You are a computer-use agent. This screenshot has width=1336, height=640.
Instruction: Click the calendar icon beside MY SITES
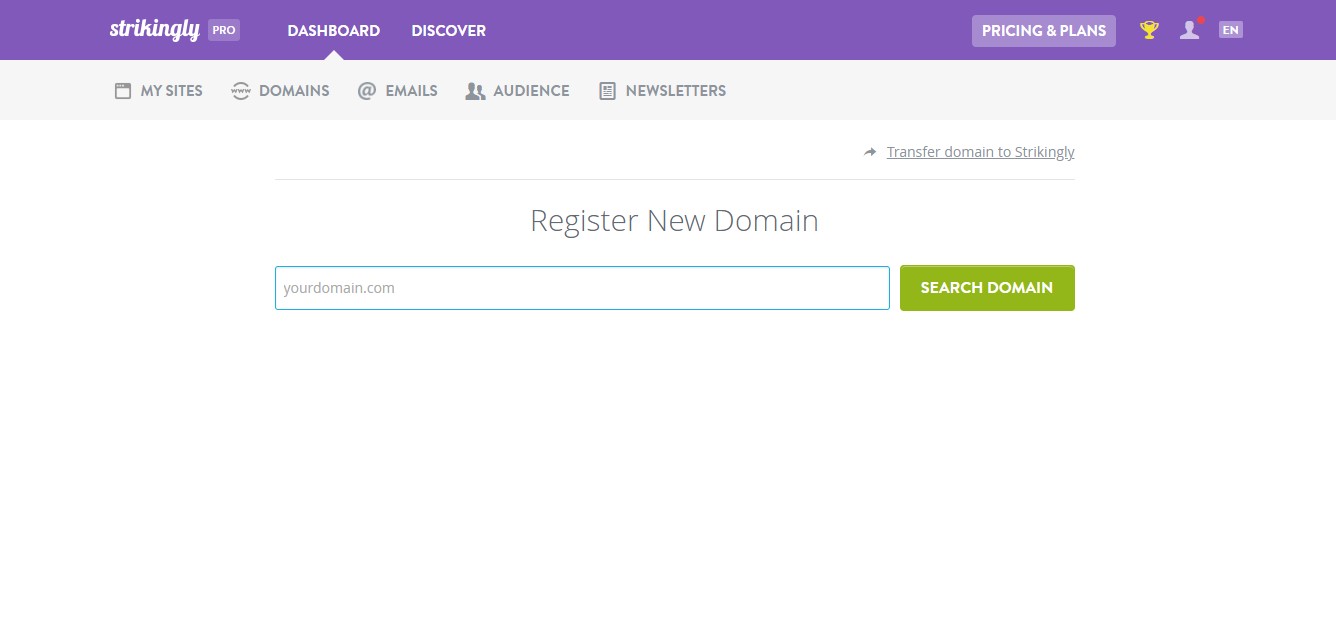point(121,90)
